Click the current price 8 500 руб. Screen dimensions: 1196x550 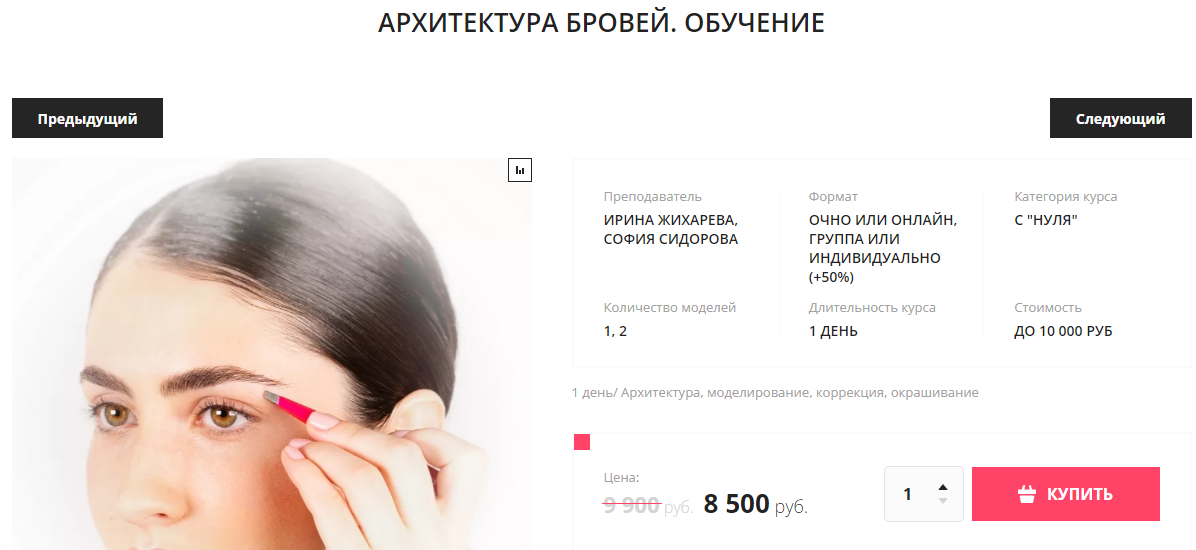(x=755, y=504)
